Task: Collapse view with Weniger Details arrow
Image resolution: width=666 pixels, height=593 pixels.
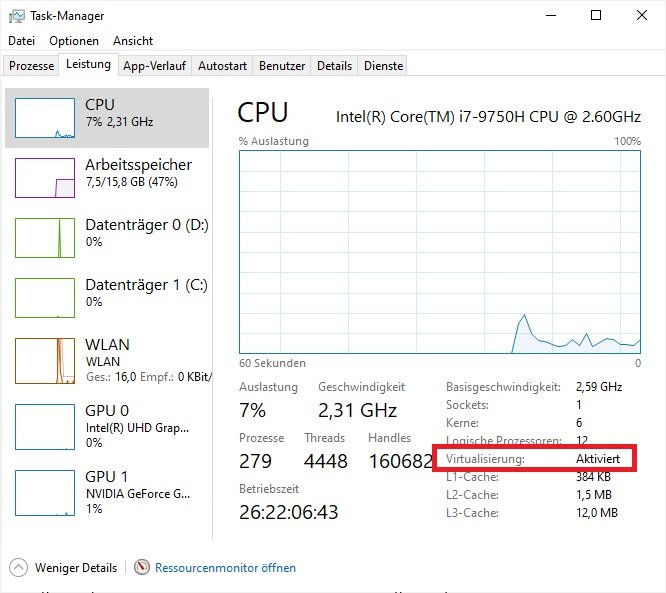Action: coord(20,567)
